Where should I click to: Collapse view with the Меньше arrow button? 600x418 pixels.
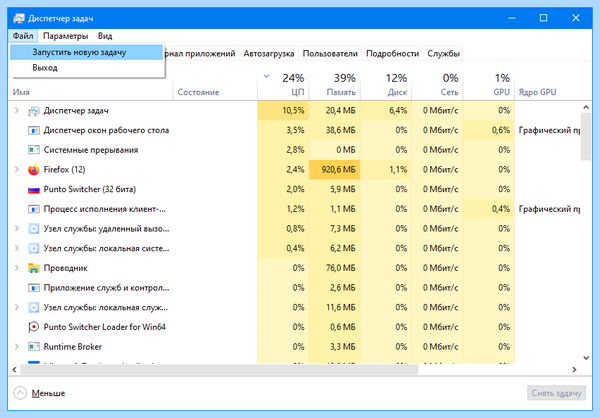tap(20, 393)
